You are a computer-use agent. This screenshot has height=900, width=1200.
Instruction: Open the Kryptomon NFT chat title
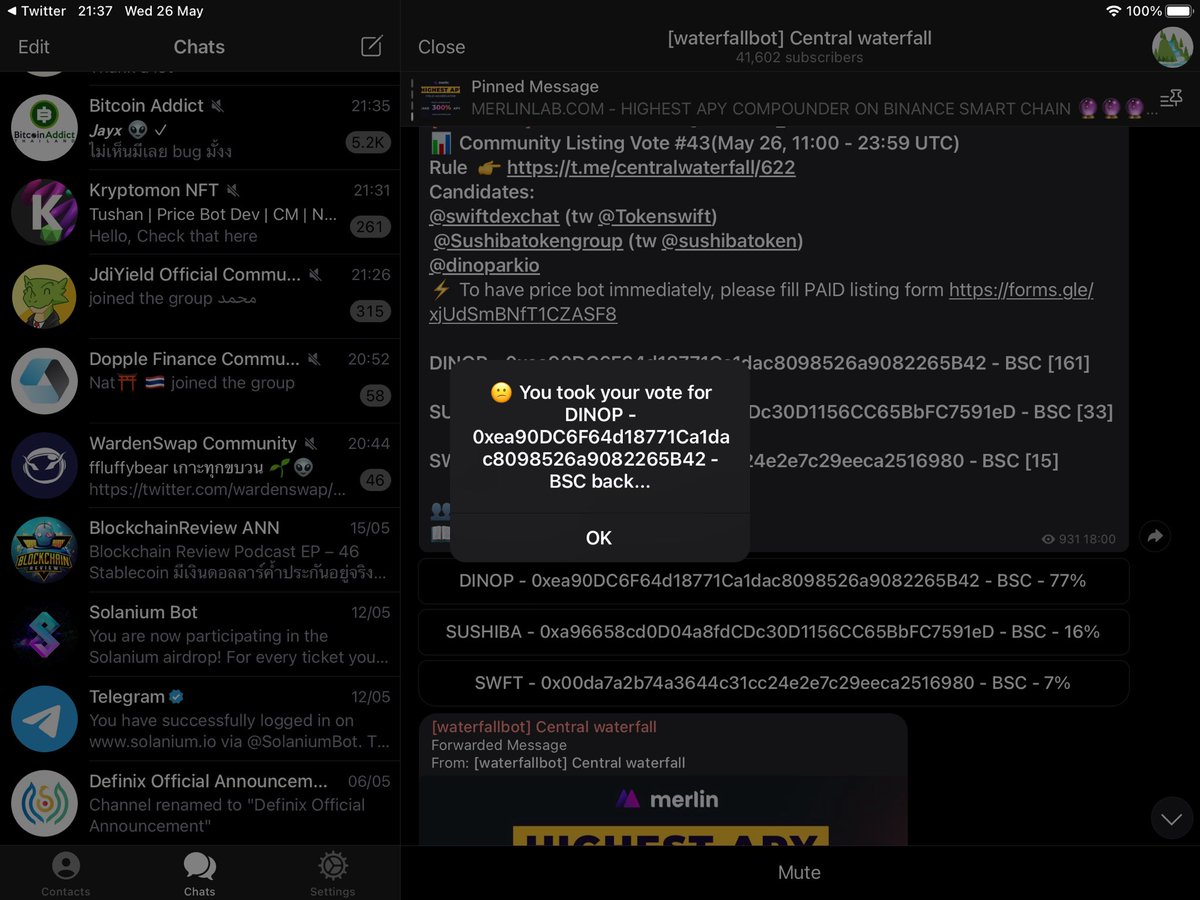pos(154,190)
